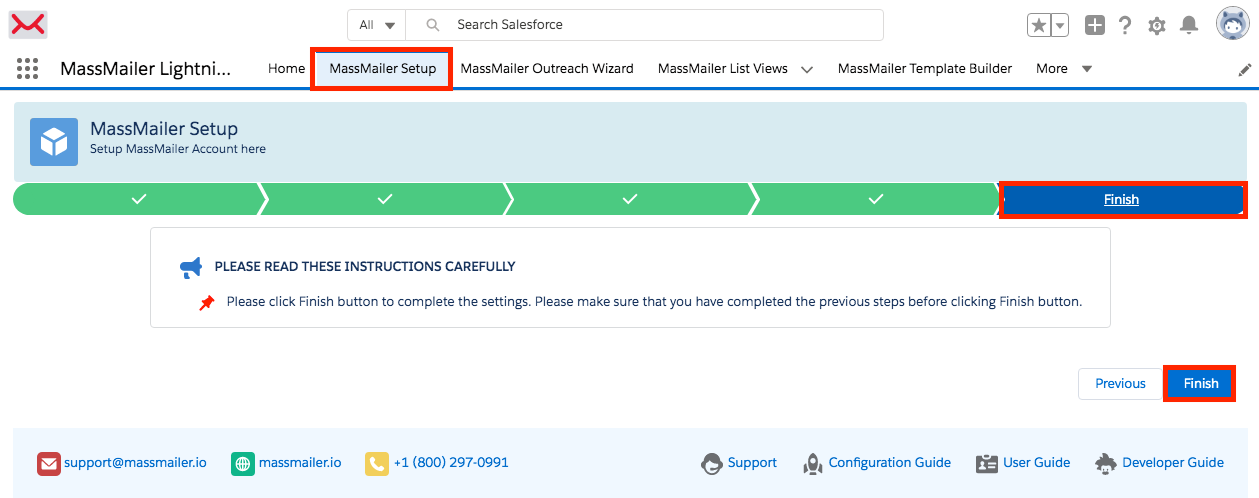The image size is (1259, 498).
Task: Go to the fourth completed setup step
Action: tap(876, 199)
